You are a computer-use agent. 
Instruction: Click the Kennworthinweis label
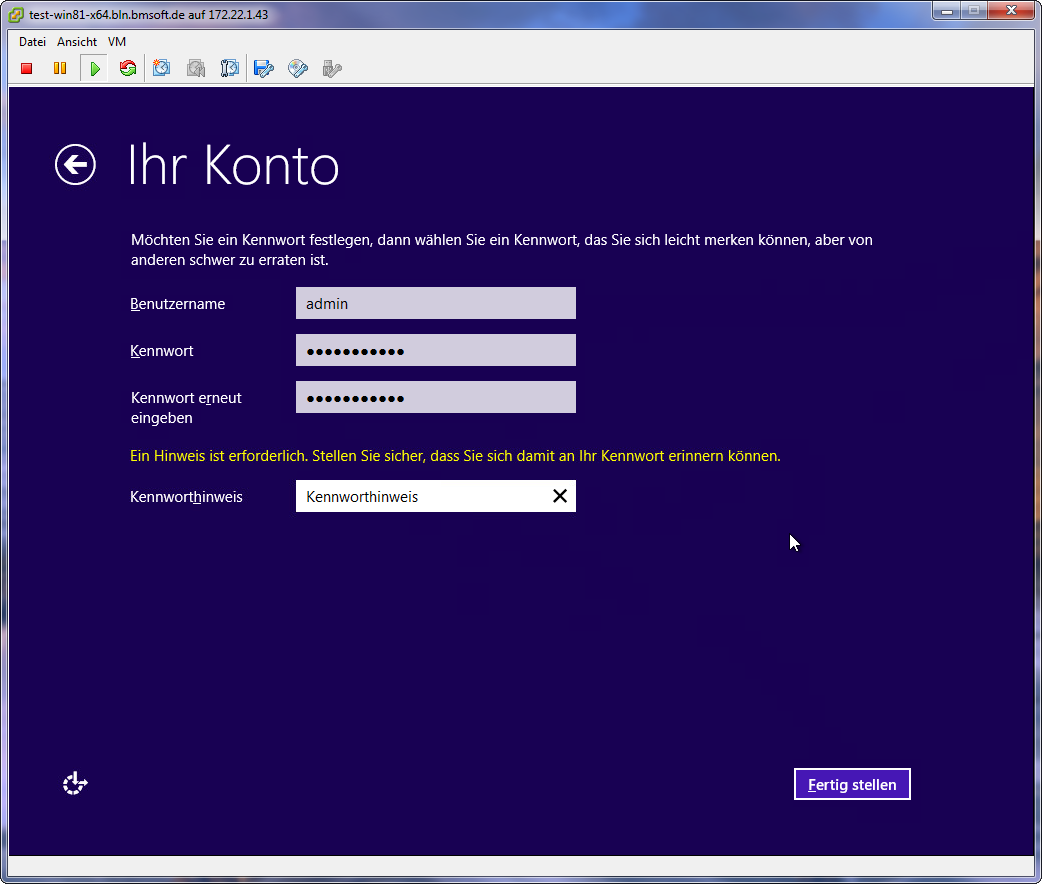tap(186, 497)
